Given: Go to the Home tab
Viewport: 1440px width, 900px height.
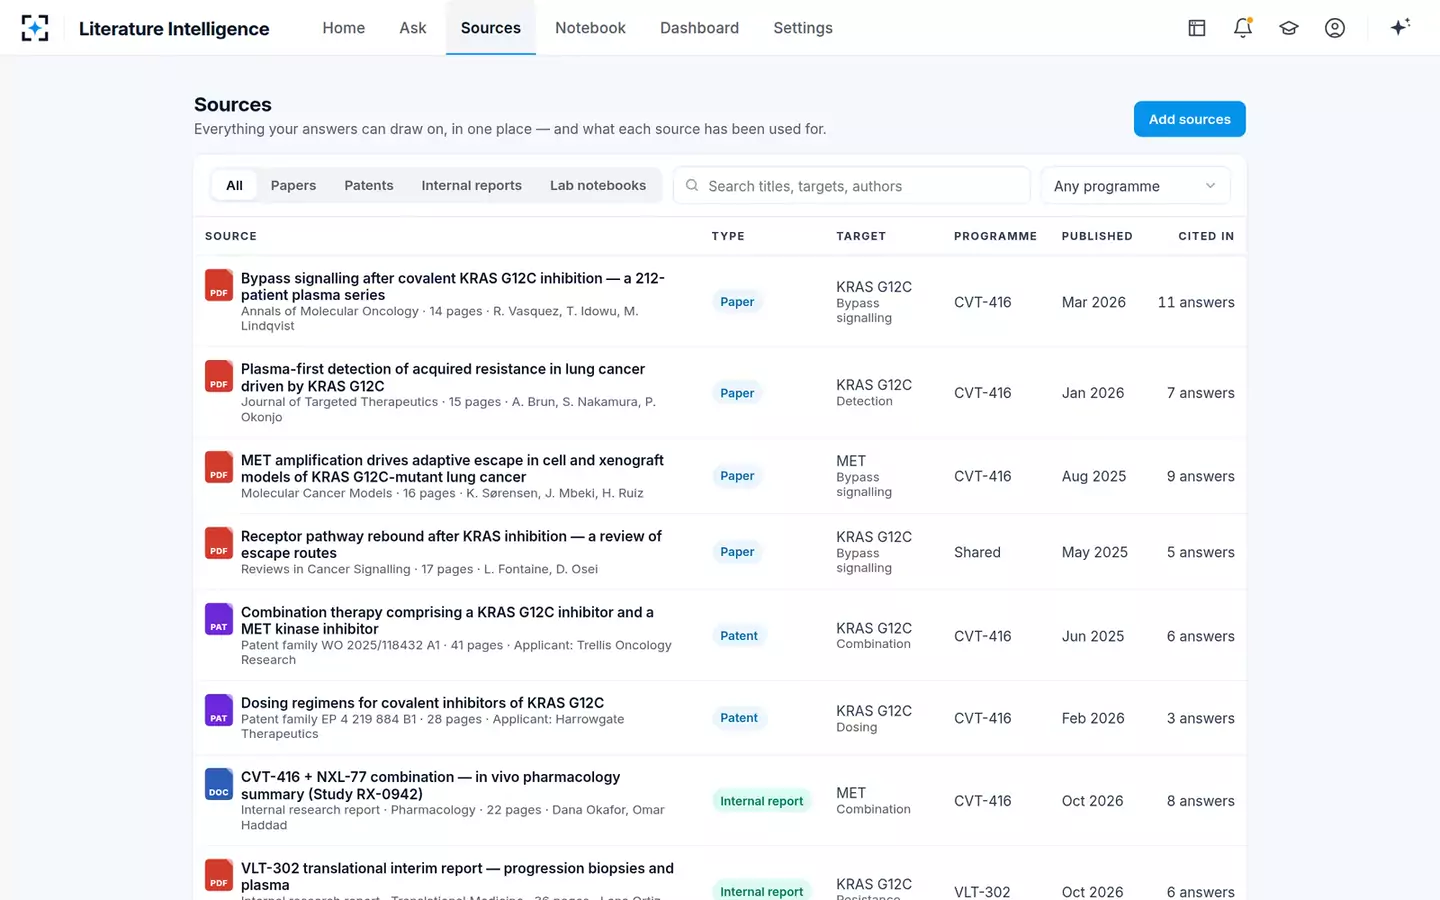Looking at the screenshot, I should tap(343, 28).
